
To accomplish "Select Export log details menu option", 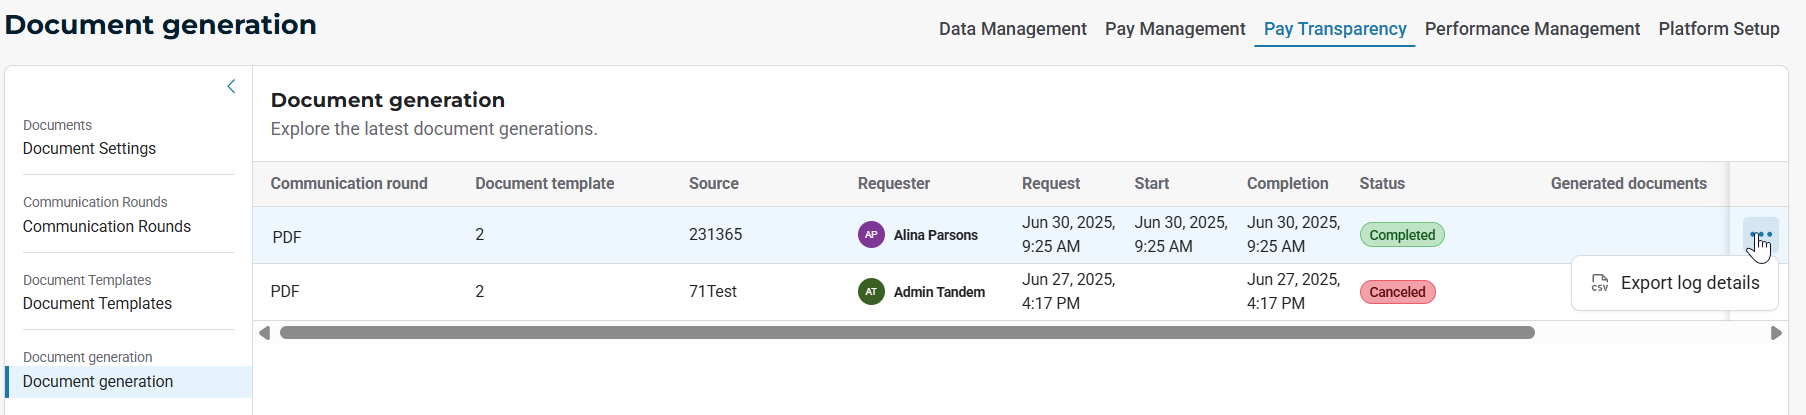I will click(x=1689, y=283).
